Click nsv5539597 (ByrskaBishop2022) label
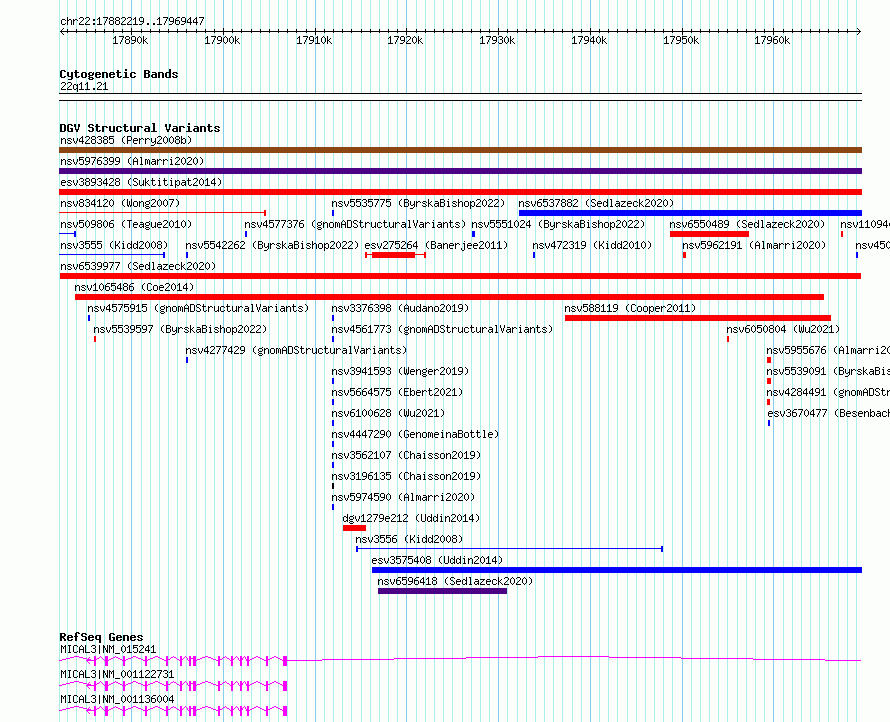Image resolution: width=890 pixels, height=722 pixels. pyautogui.click(x=180, y=329)
